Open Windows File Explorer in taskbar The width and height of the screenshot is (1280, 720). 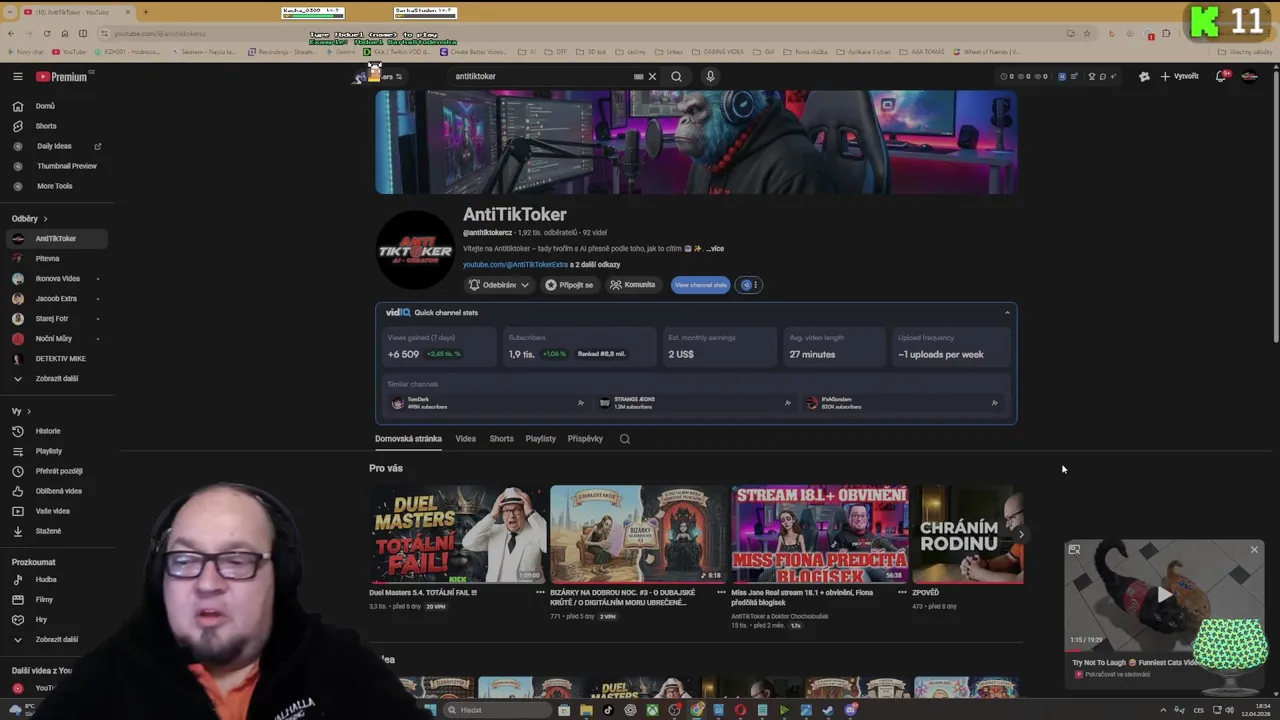click(x=586, y=710)
